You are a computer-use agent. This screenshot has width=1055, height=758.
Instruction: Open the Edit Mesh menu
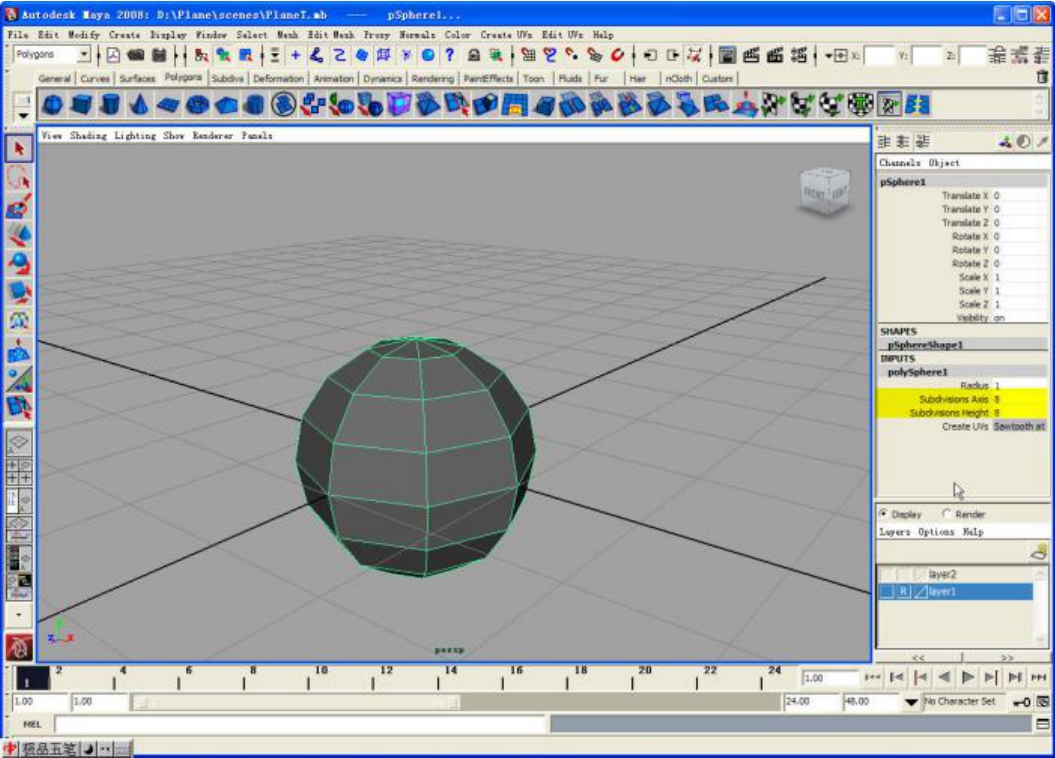(331, 34)
